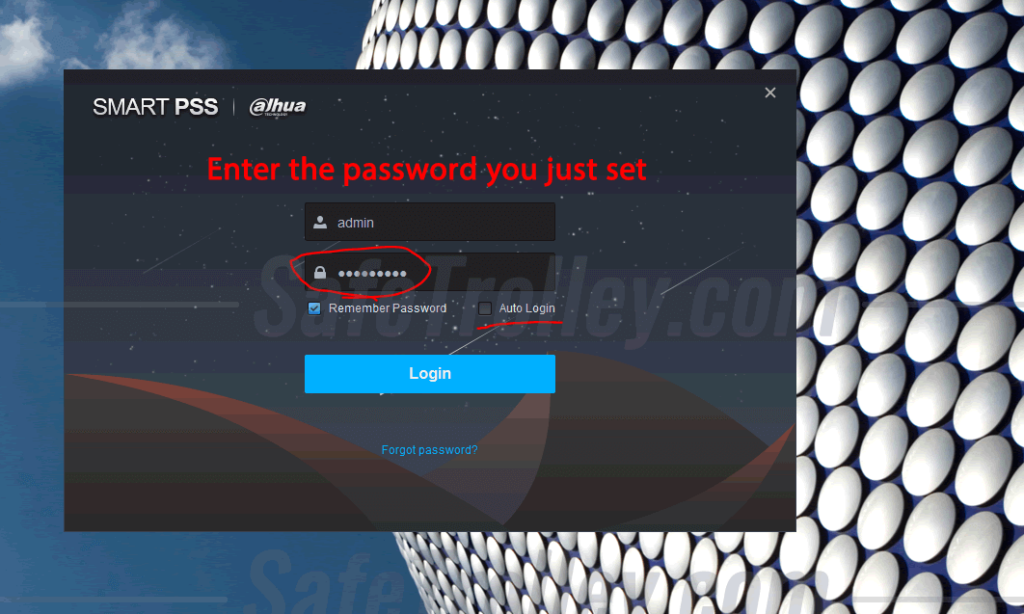Screen dimensions: 1024x614
Task: Click the padlock icon in password field
Action: click(320, 272)
